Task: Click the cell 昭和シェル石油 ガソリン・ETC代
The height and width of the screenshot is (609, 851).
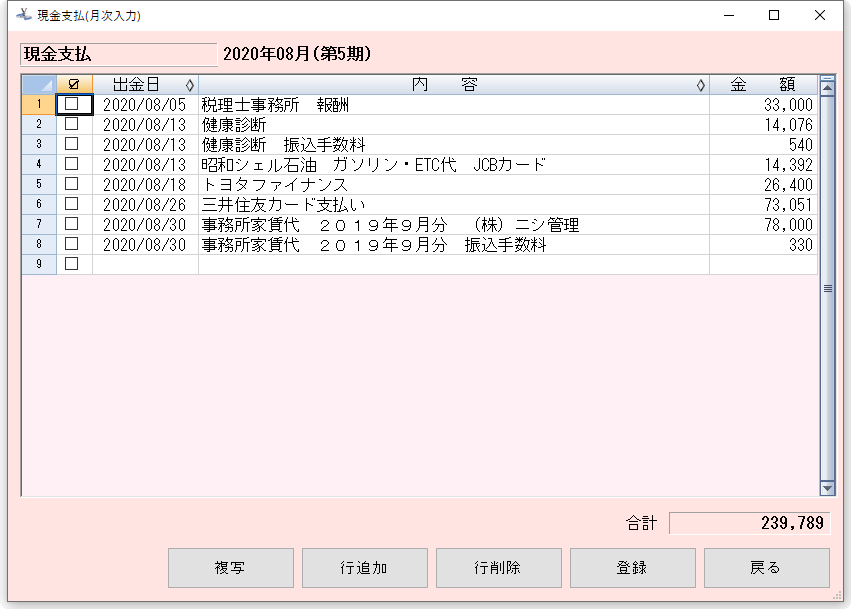Action: tap(454, 164)
